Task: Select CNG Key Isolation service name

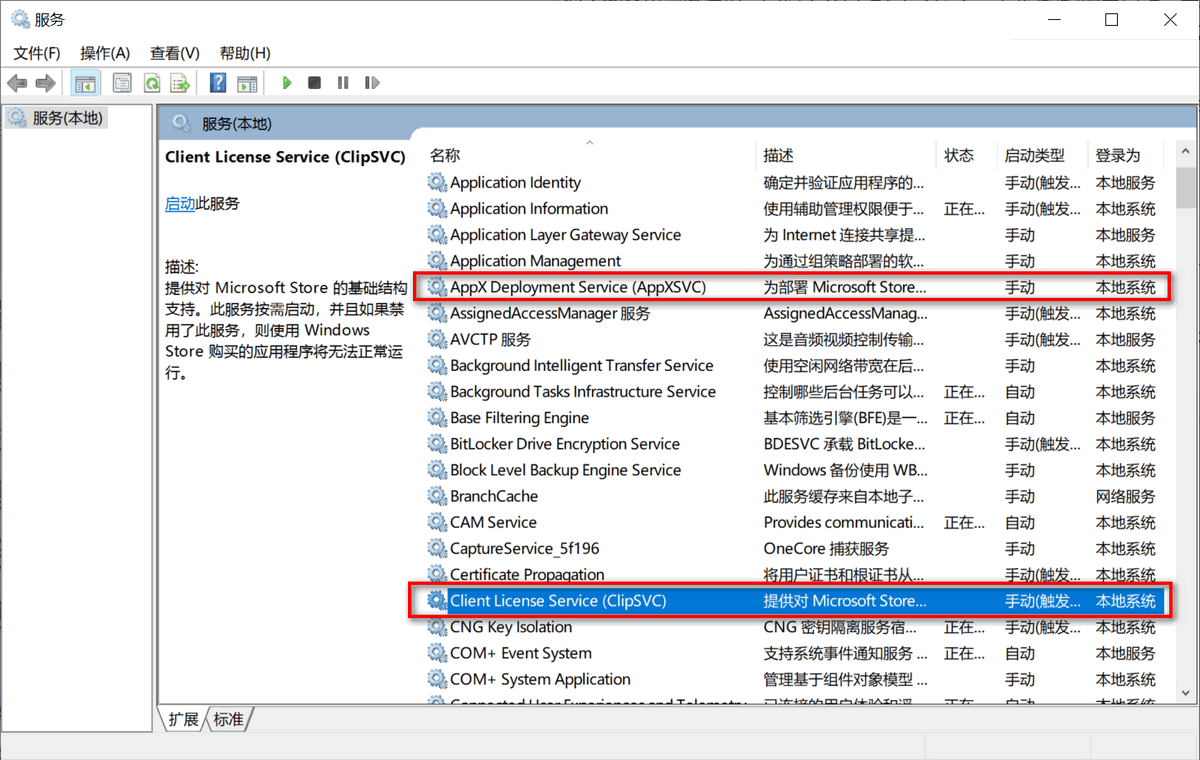Action: point(511,627)
